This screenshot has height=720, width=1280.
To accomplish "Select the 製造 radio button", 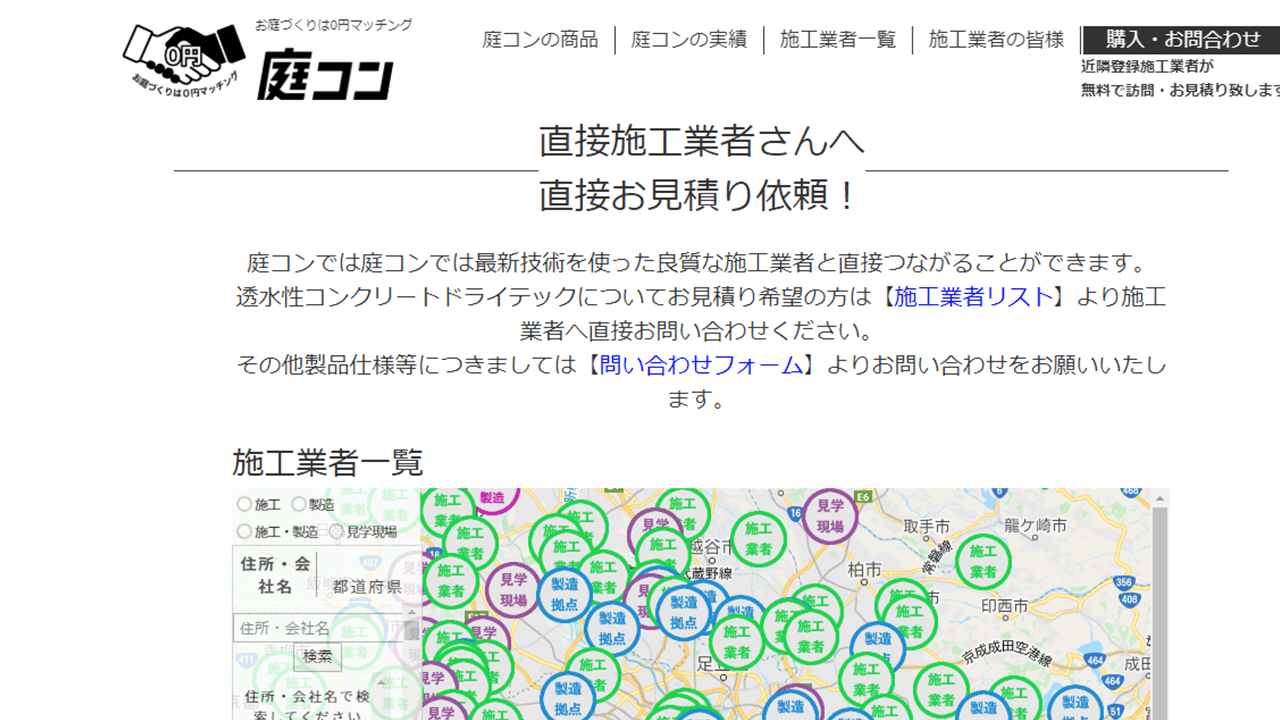I will [x=299, y=505].
